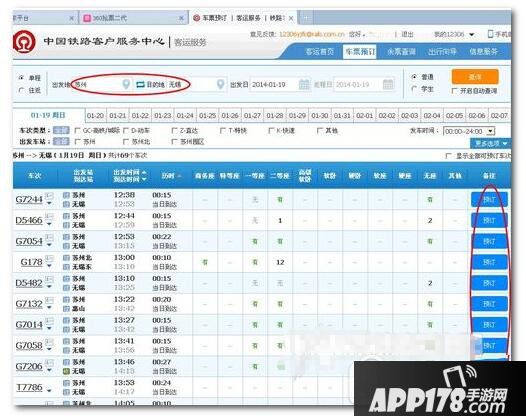This screenshot has height=416, width=526.
Task: Expand details arrow under G178
Action: coord(49,266)
